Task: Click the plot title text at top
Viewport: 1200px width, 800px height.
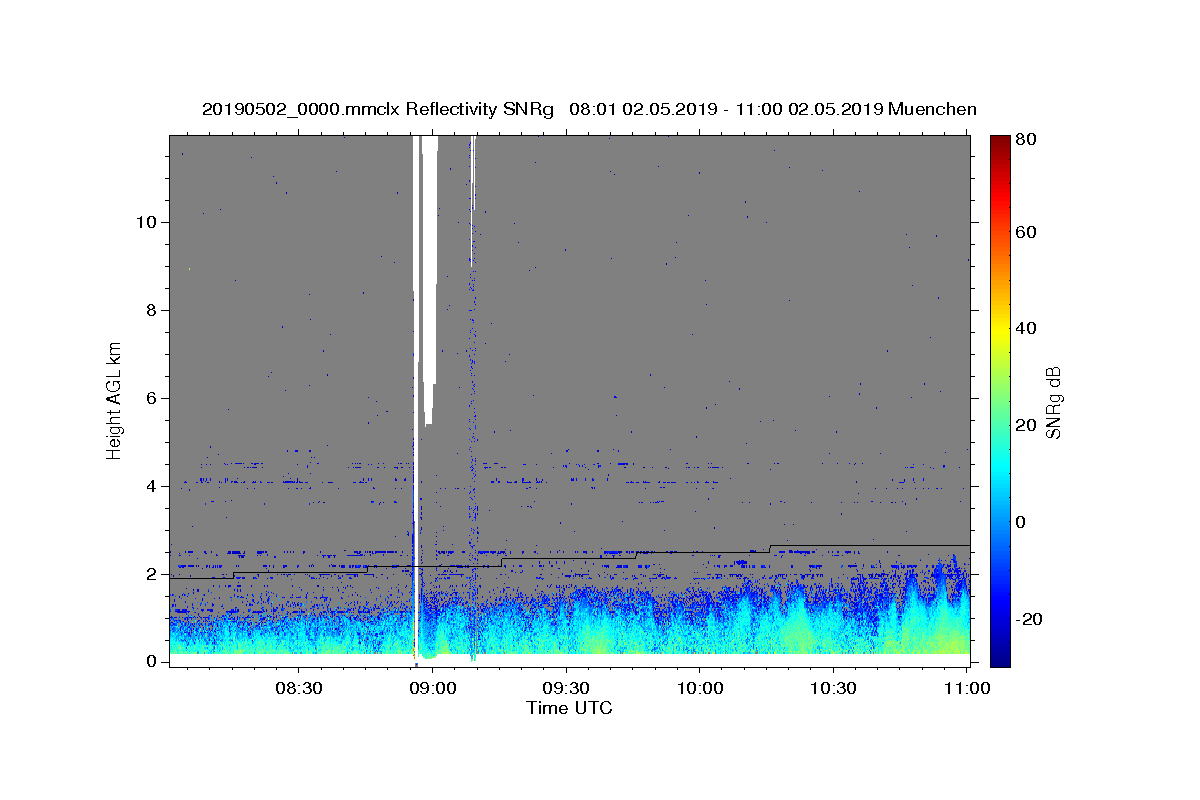Action: click(589, 109)
